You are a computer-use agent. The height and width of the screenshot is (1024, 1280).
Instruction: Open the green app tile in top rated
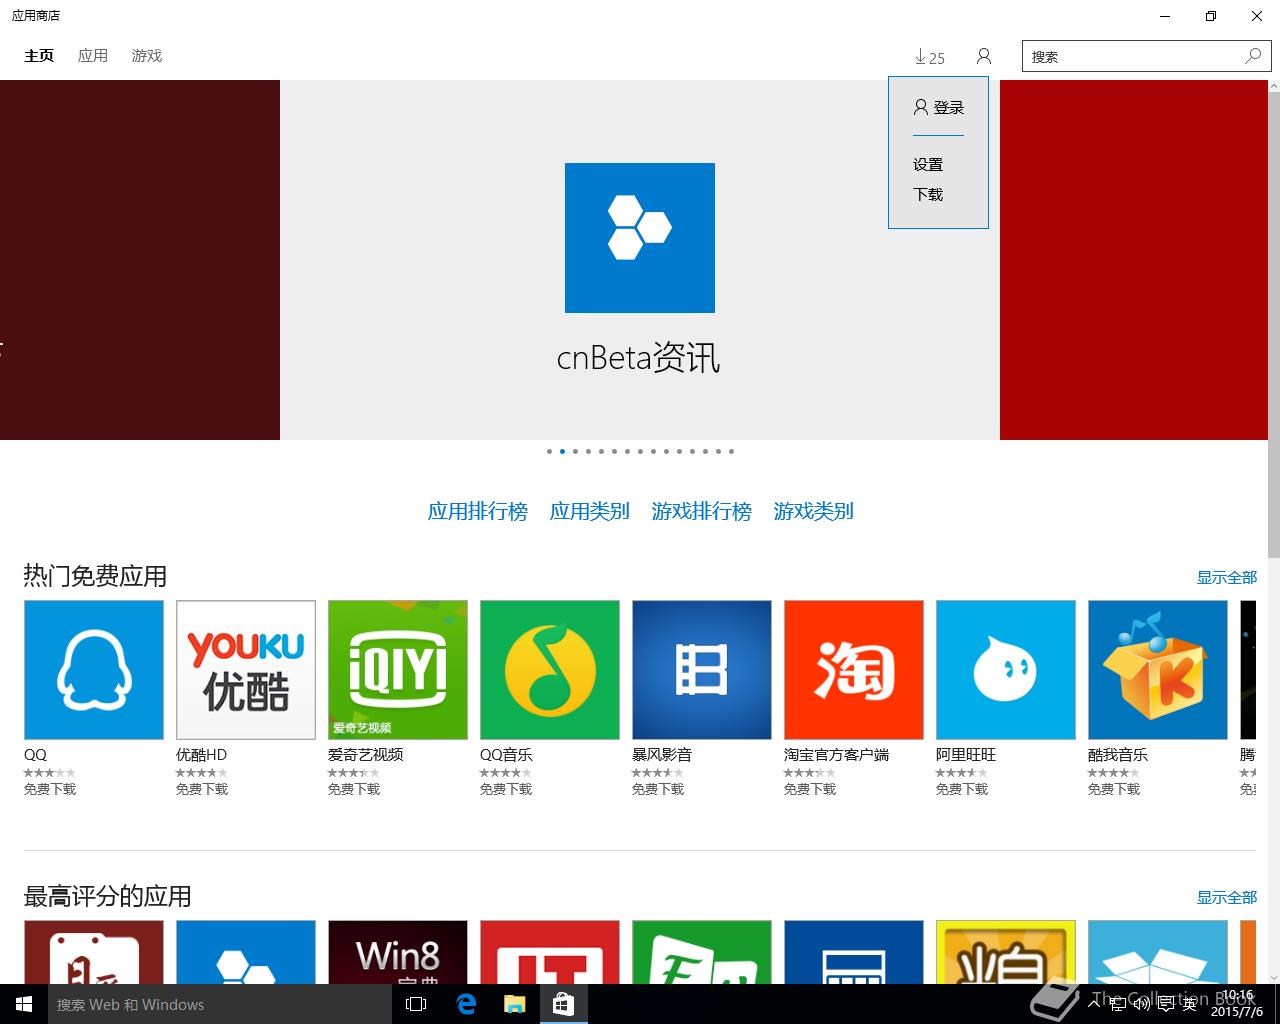pyautogui.click(x=702, y=952)
